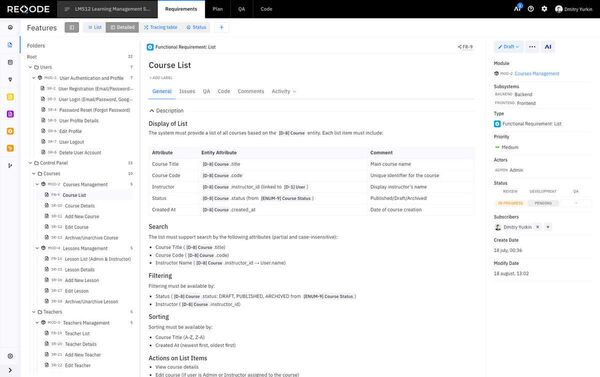Collapse Courses Management module

(37, 184)
